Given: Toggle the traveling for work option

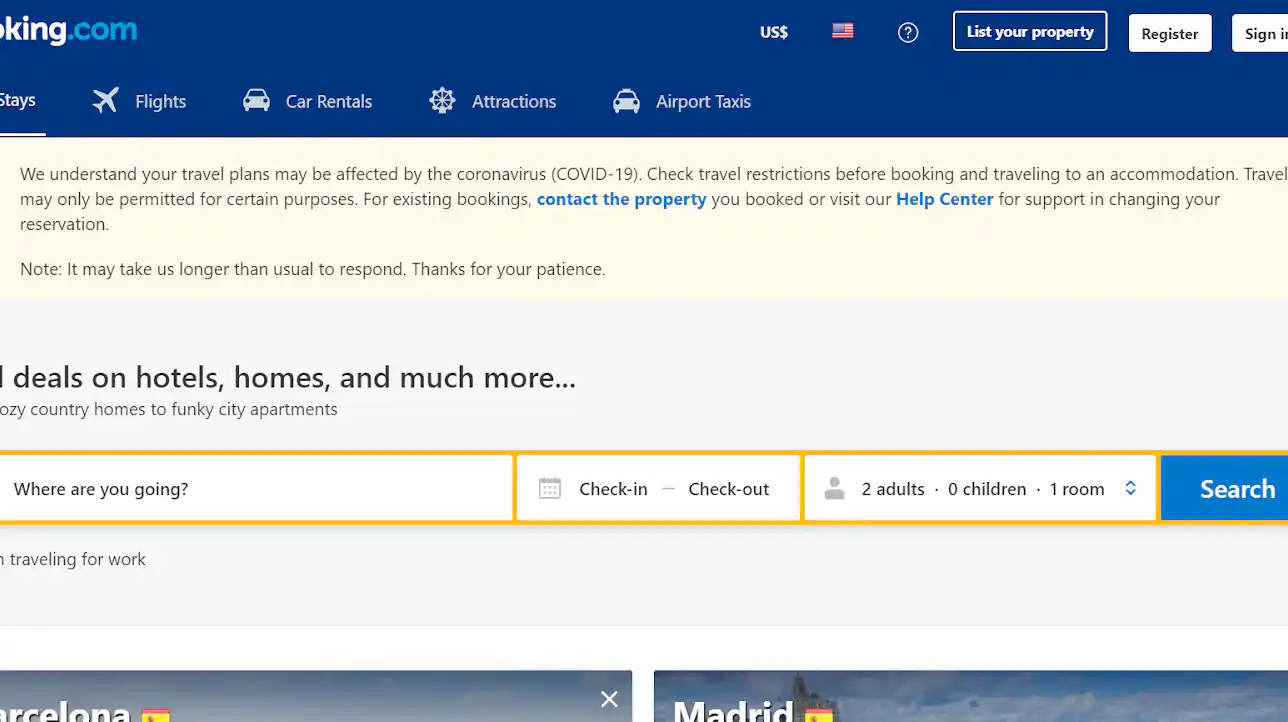Looking at the screenshot, I should pyautogui.click(x=73, y=559).
